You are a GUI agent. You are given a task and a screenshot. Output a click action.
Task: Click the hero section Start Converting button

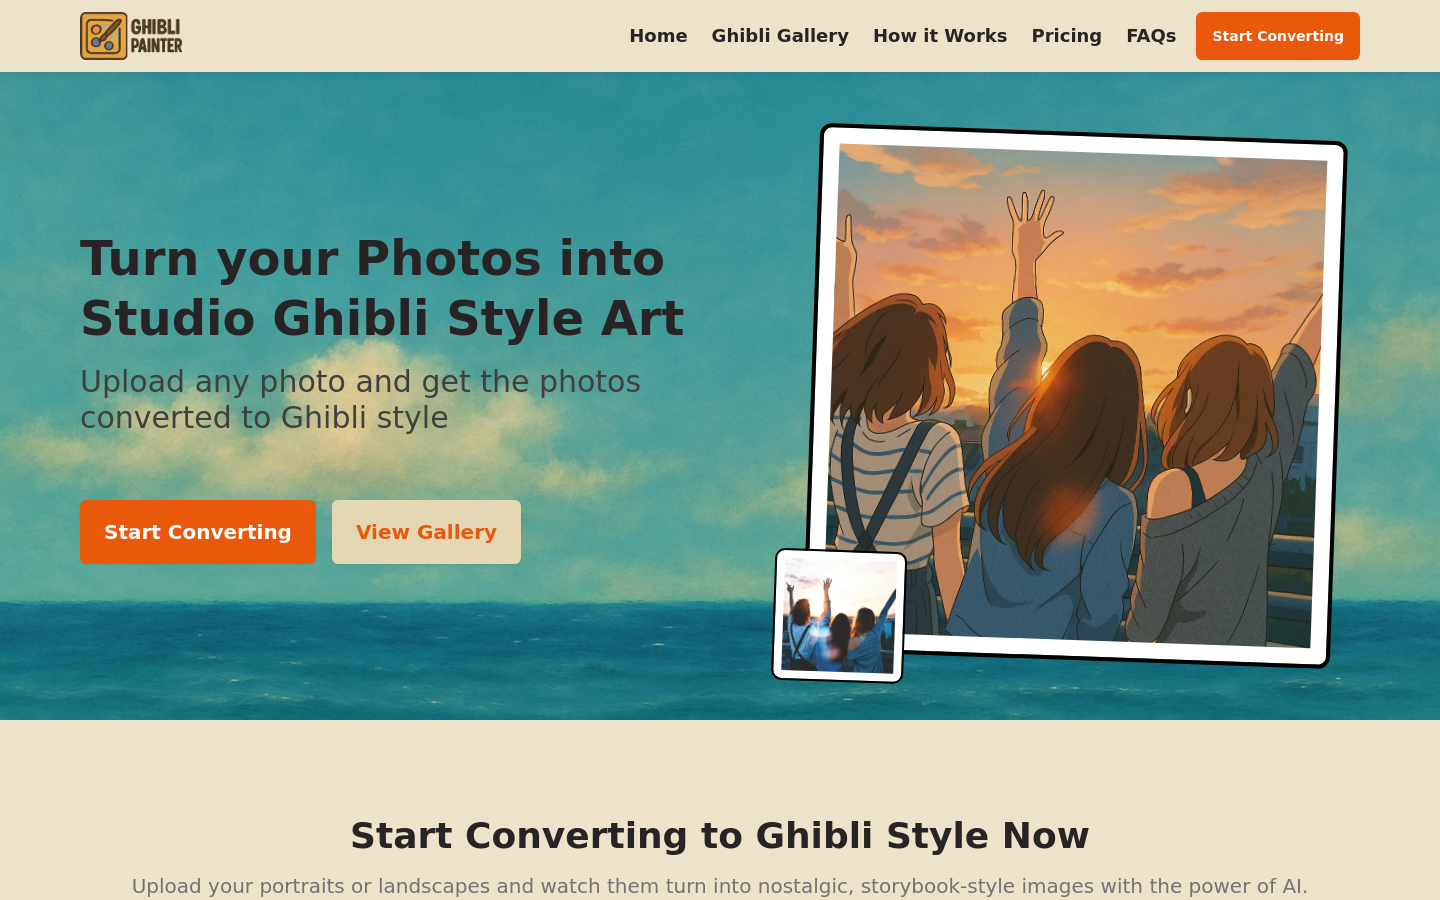pos(198,532)
